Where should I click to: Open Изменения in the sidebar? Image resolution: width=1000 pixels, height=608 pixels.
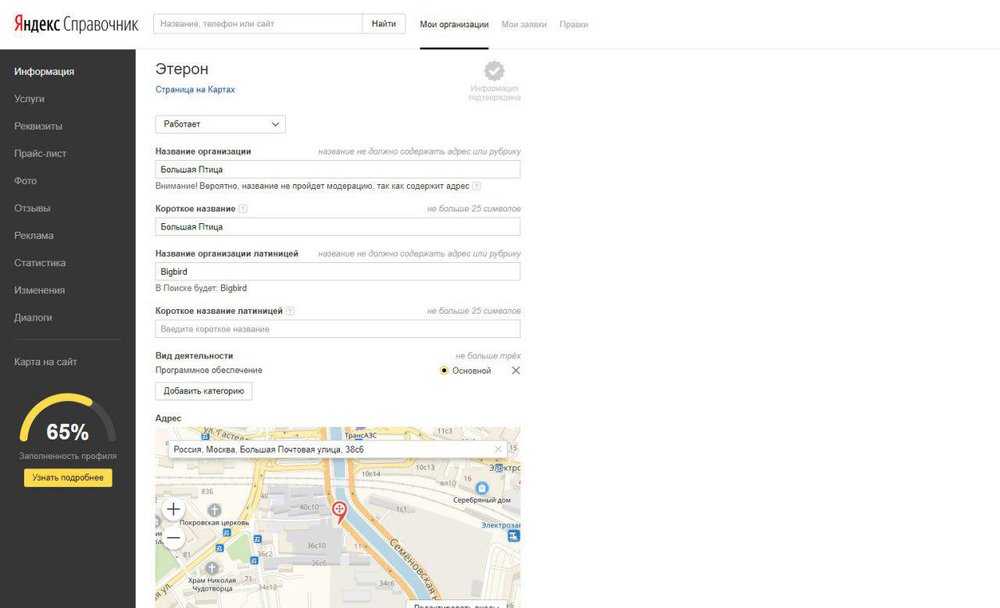click(40, 290)
